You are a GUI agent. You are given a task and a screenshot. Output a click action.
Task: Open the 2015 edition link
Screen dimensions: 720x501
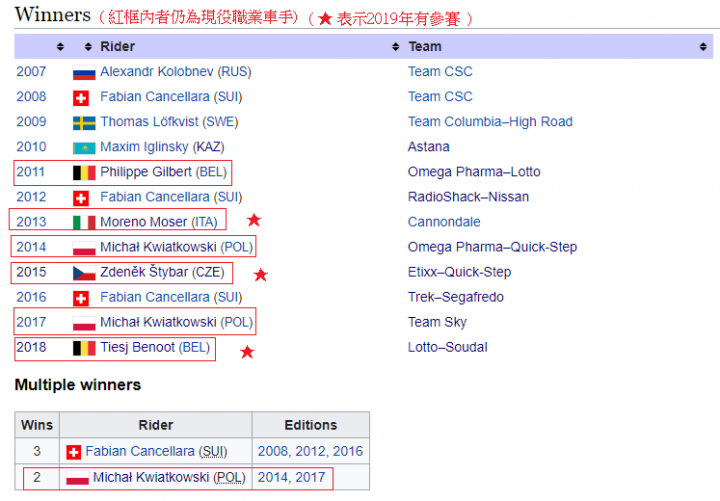click(31, 272)
